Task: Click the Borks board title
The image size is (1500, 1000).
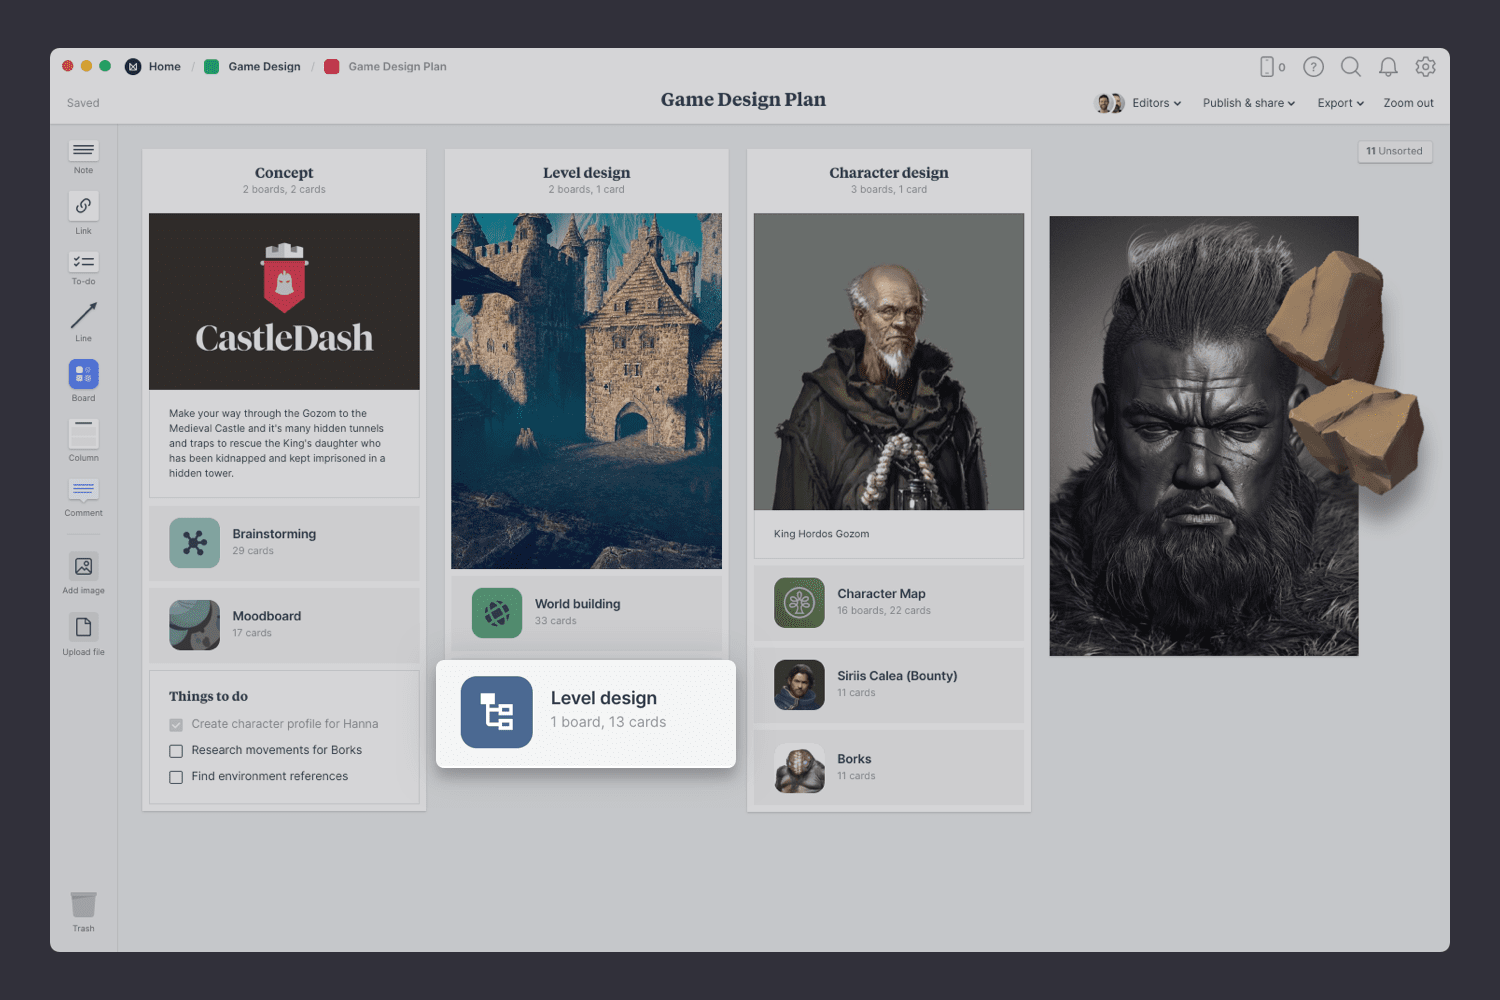Action: [854, 759]
